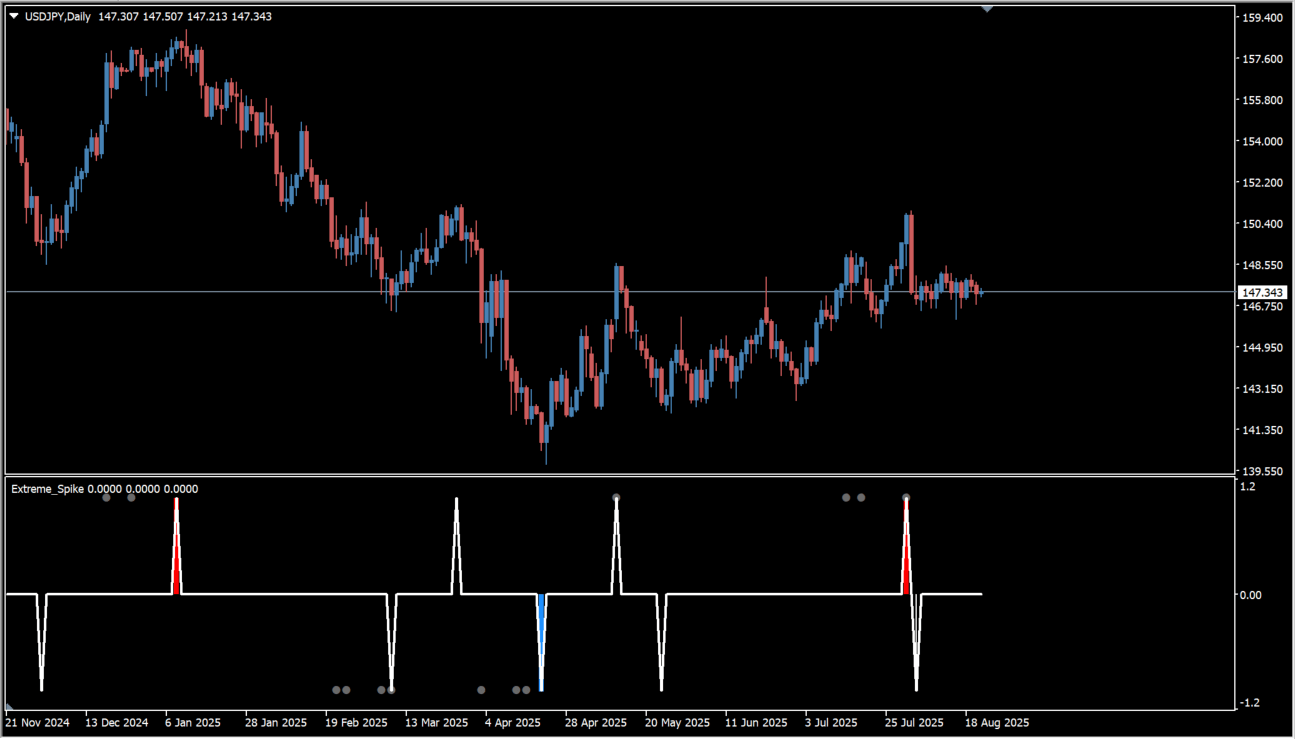Click the 4 Apr 2025 date label

click(x=513, y=722)
